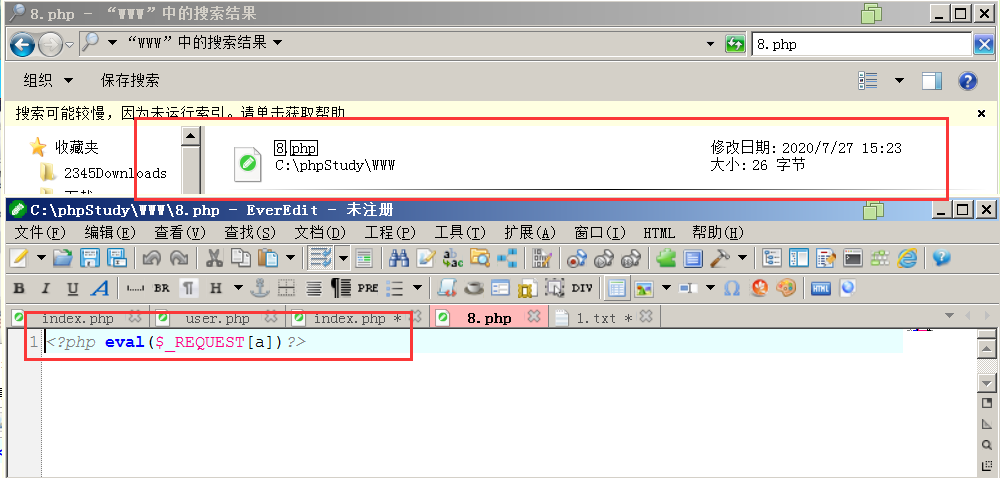The width and height of the screenshot is (1000, 478).
Task: Redo the last undone edit
Action: pos(179,257)
